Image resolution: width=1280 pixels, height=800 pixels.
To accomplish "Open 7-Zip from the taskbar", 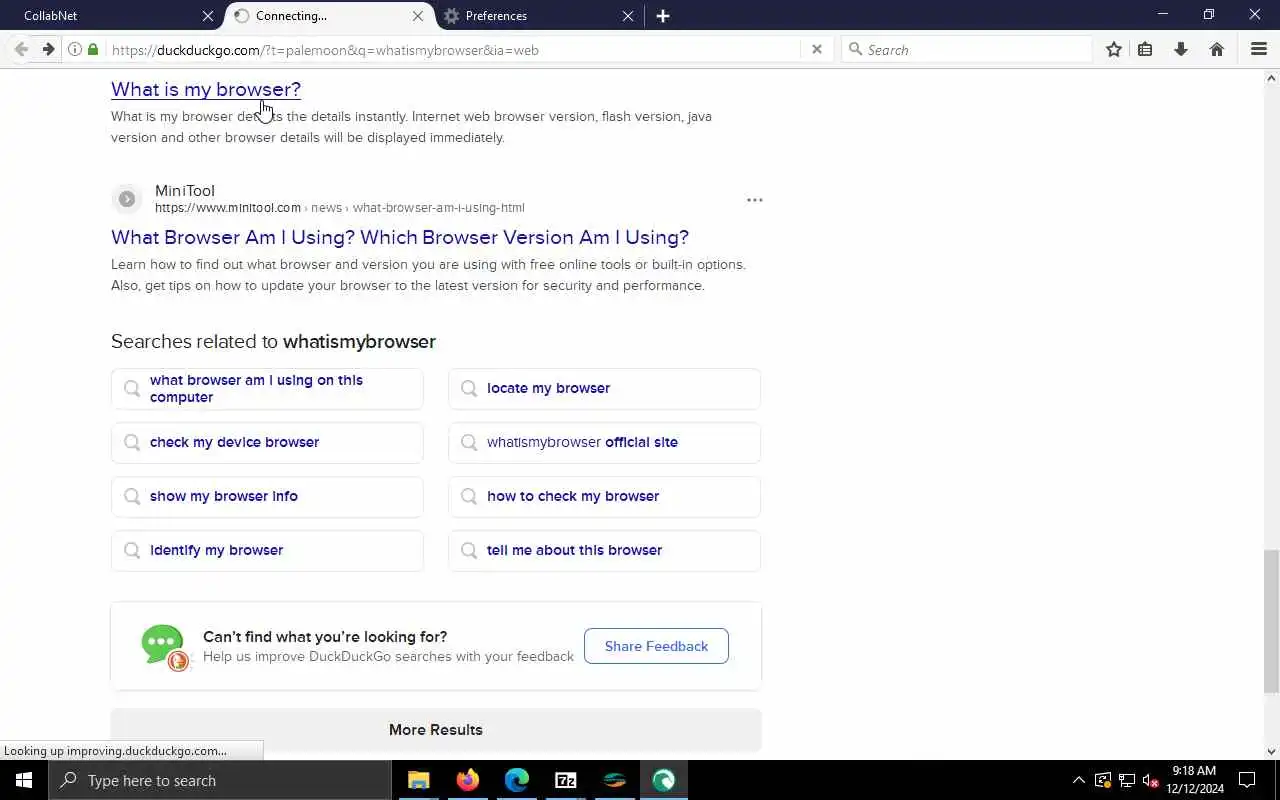I will [566, 780].
